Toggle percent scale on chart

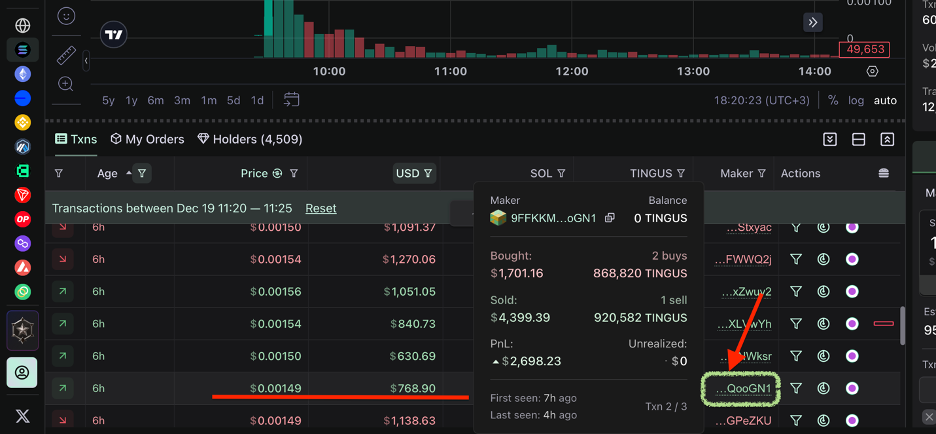coord(832,100)
